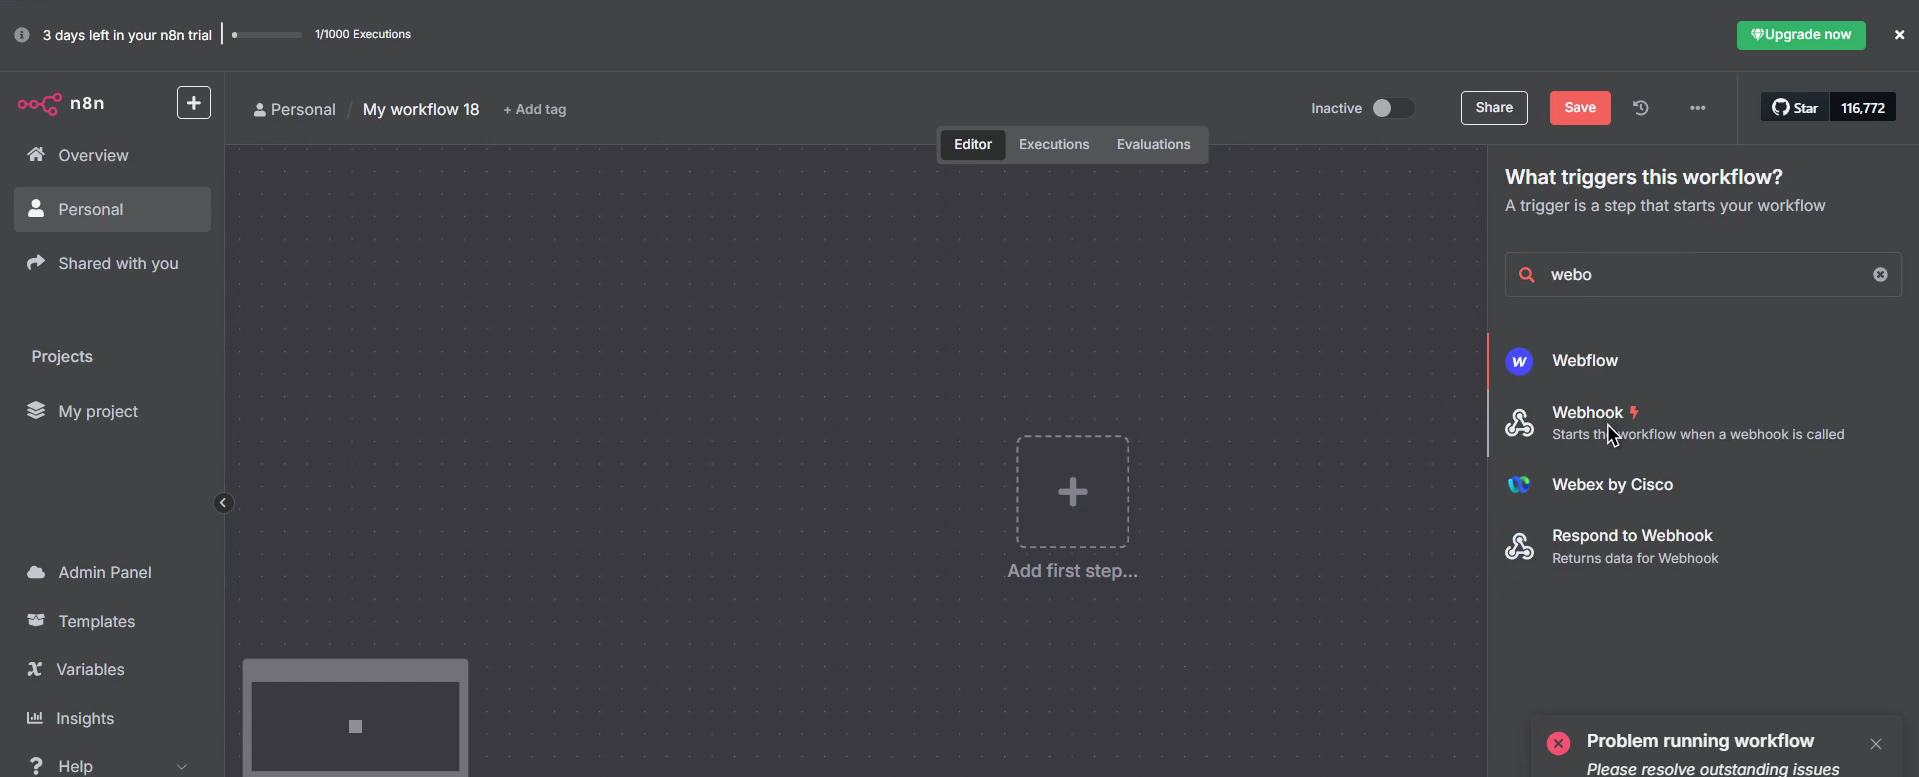The image size is (1919, 777).
Task: Open the Admin Panel
Action: coord(112,573)
